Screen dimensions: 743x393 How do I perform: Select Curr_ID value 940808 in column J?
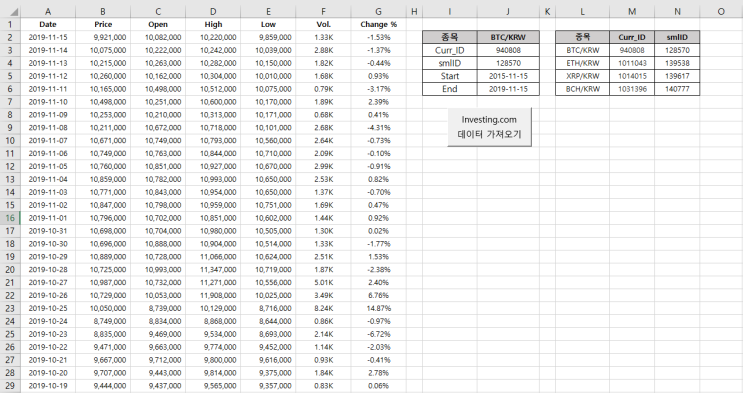[508, 50]
